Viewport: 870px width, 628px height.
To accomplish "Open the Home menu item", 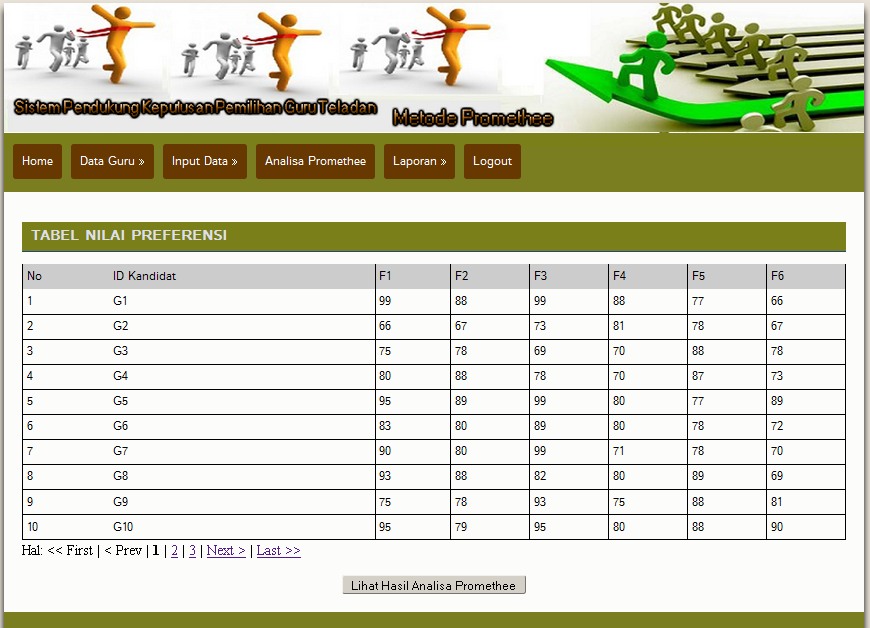I will coord(37,161).
